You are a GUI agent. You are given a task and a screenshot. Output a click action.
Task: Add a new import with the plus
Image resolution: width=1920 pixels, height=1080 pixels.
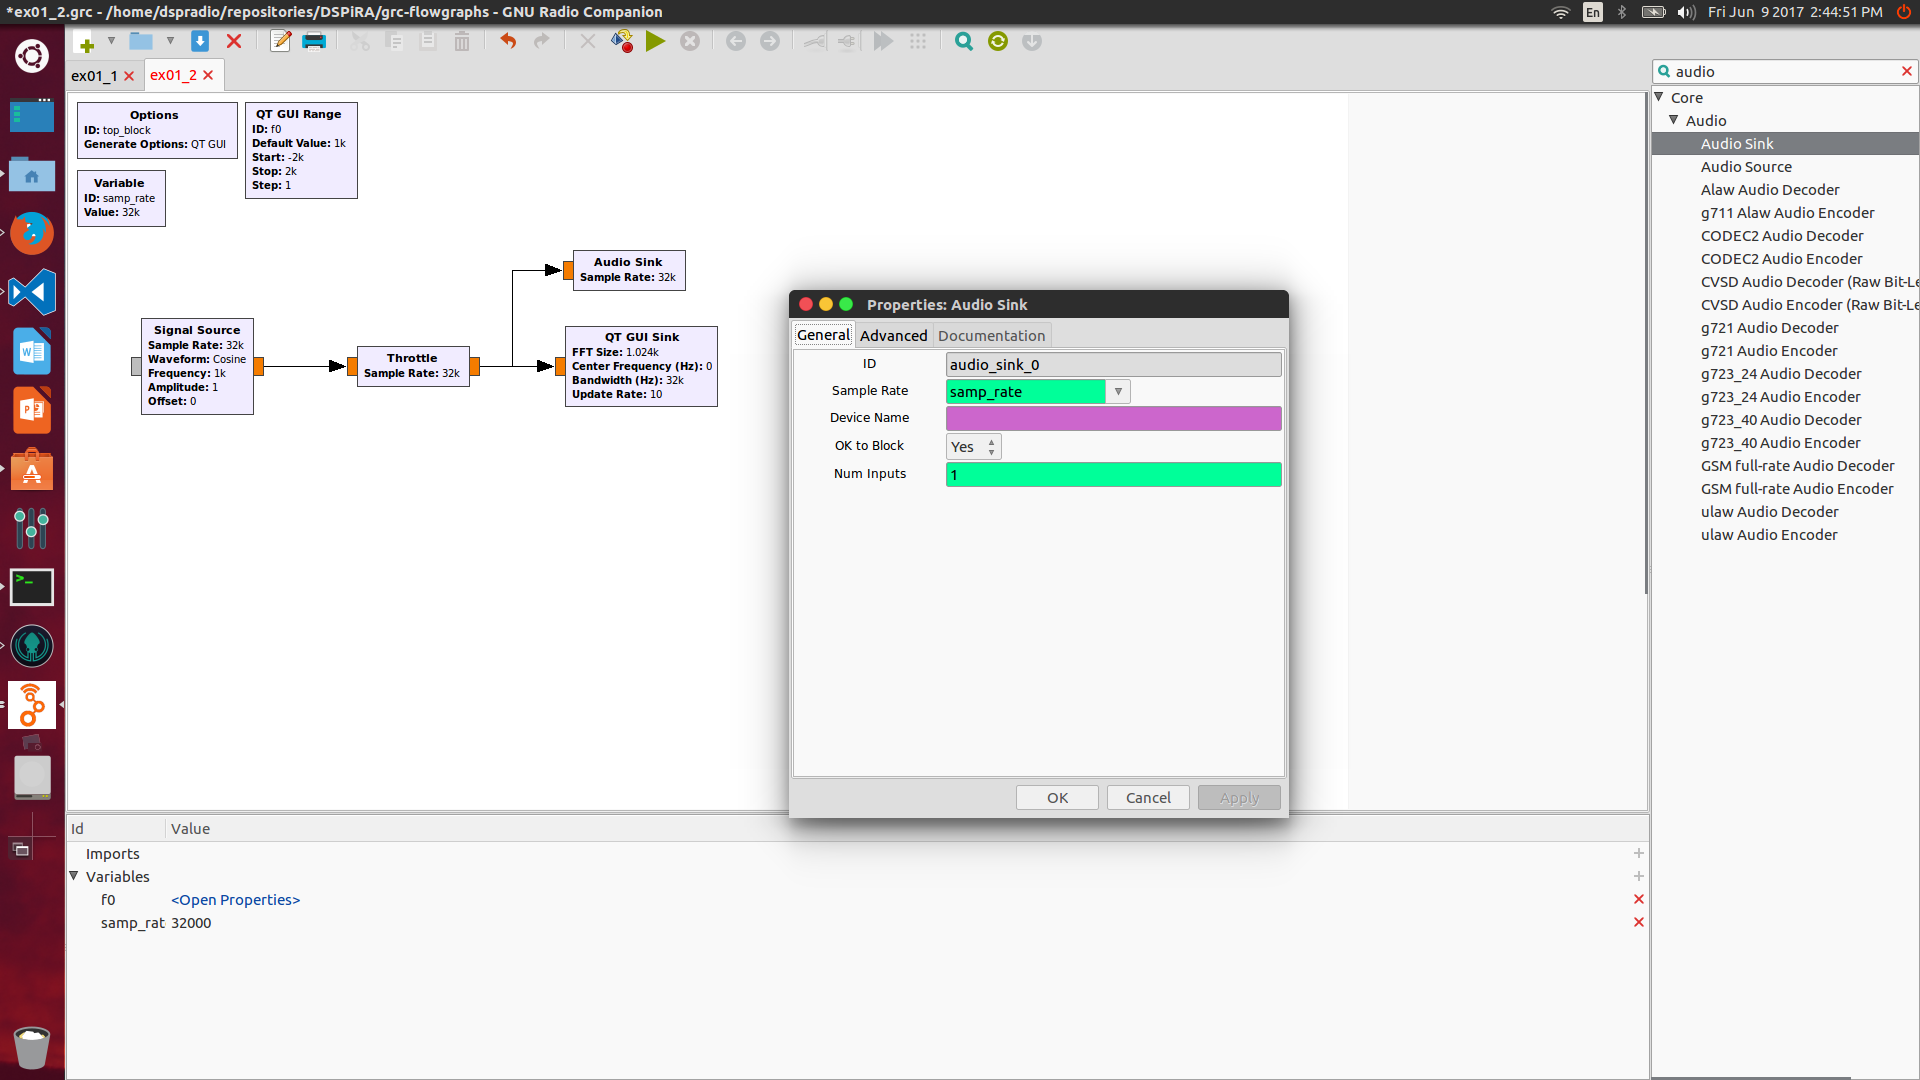point(1638,853)
